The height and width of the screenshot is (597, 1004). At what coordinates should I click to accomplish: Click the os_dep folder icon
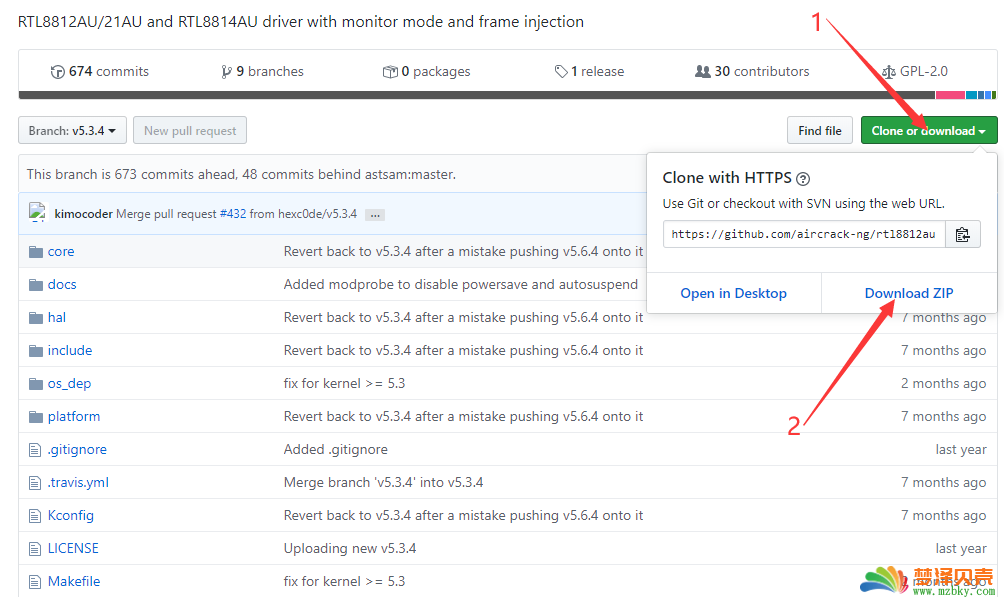point(36,384)
